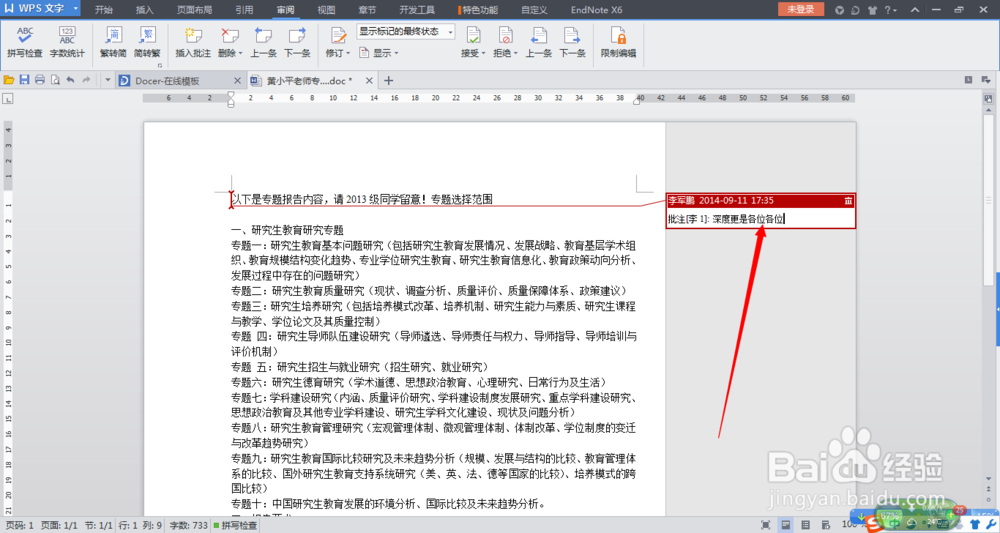
Task: Open the help question mark menu
Action: (x=890, y=10)
